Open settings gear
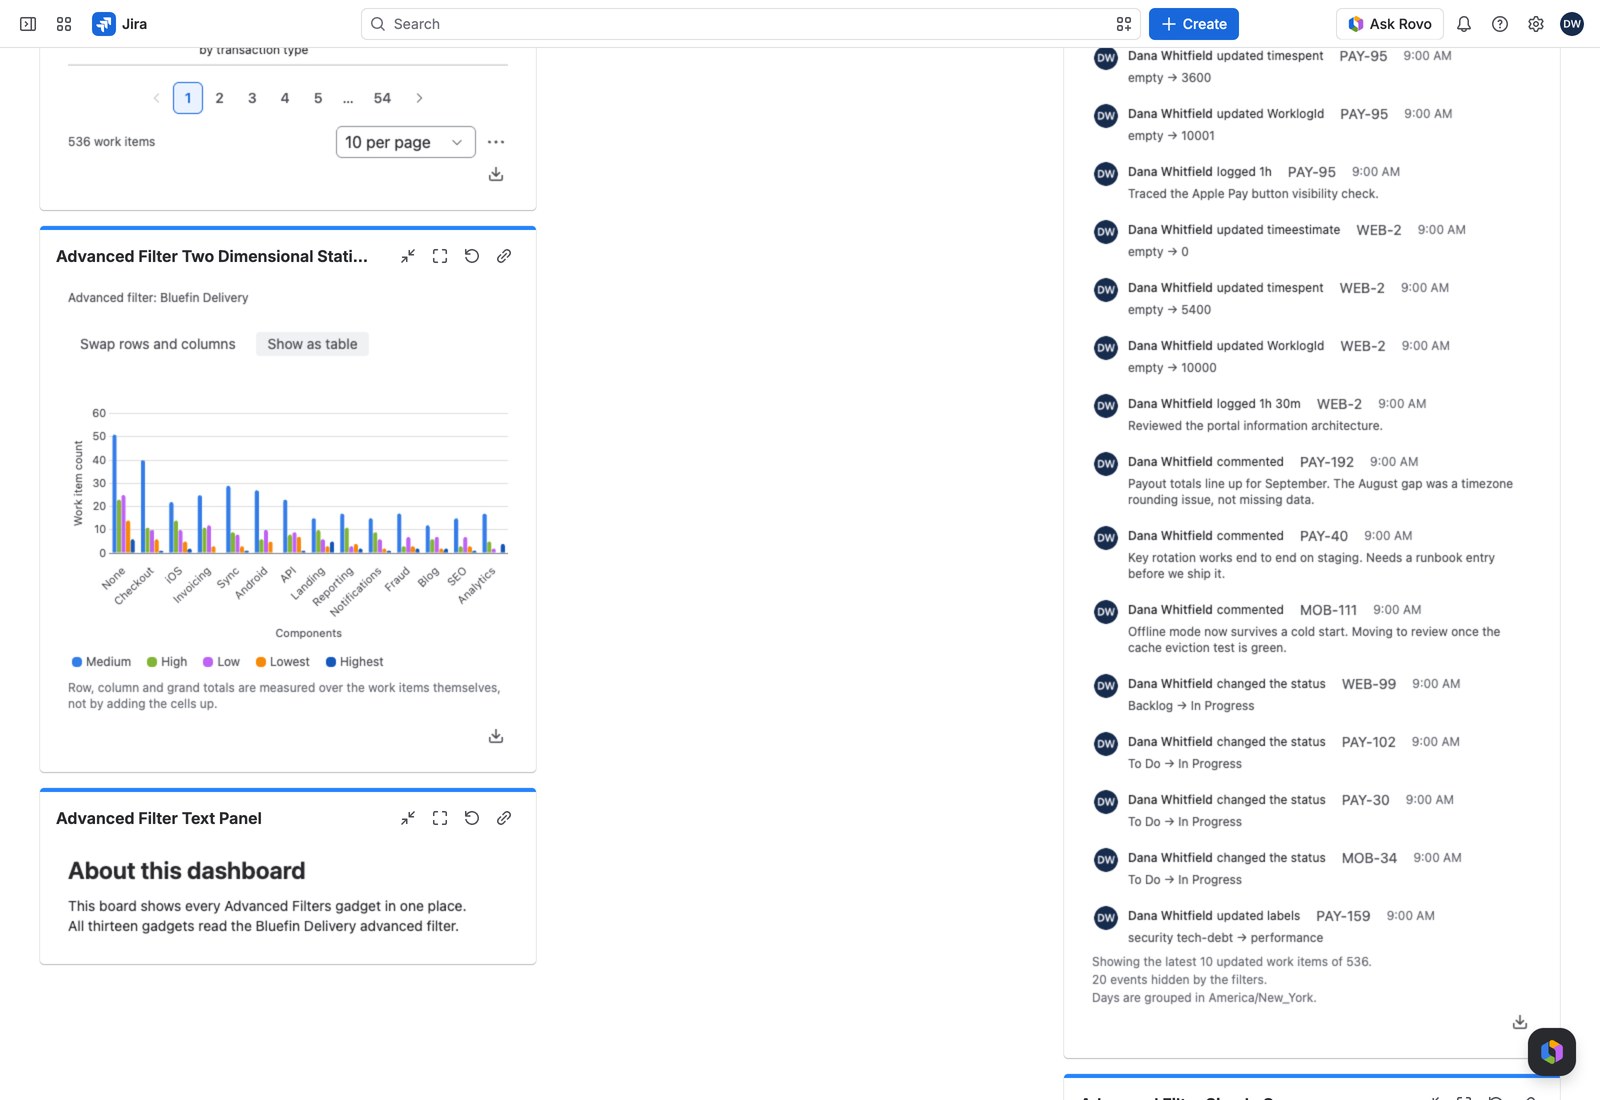Screen dimensions: 1600x1100 click(x=1536, y=24)
